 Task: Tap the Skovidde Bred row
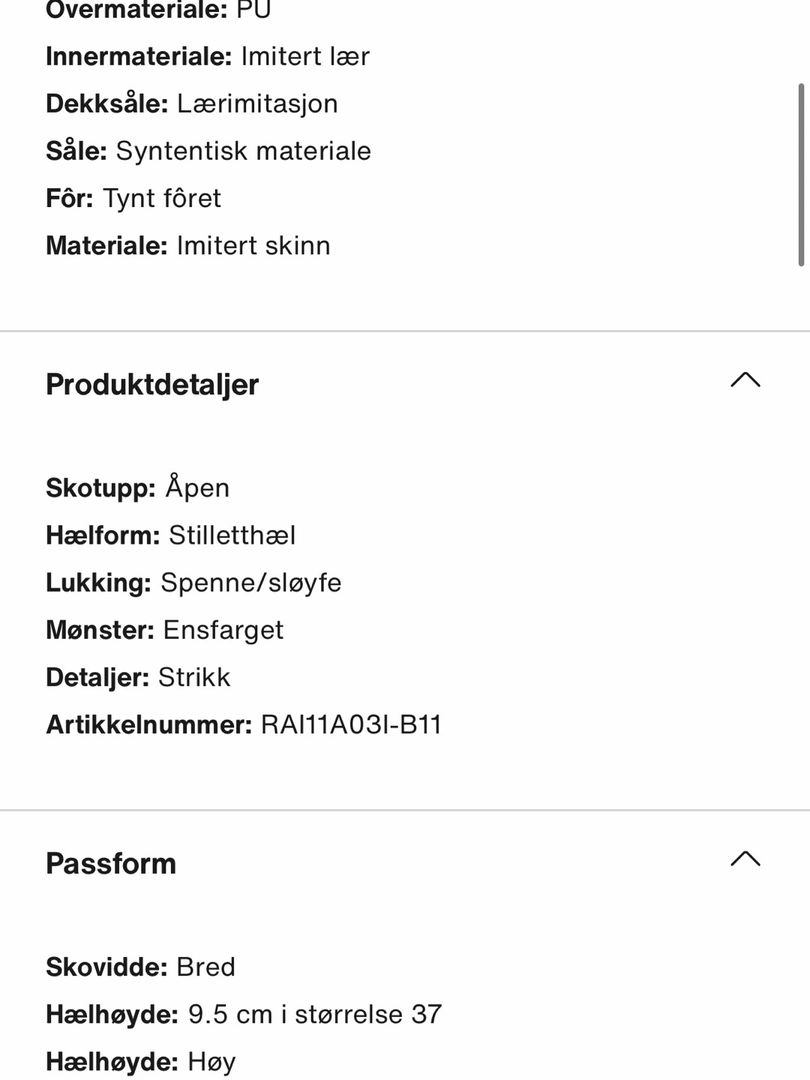click(141, 967)
